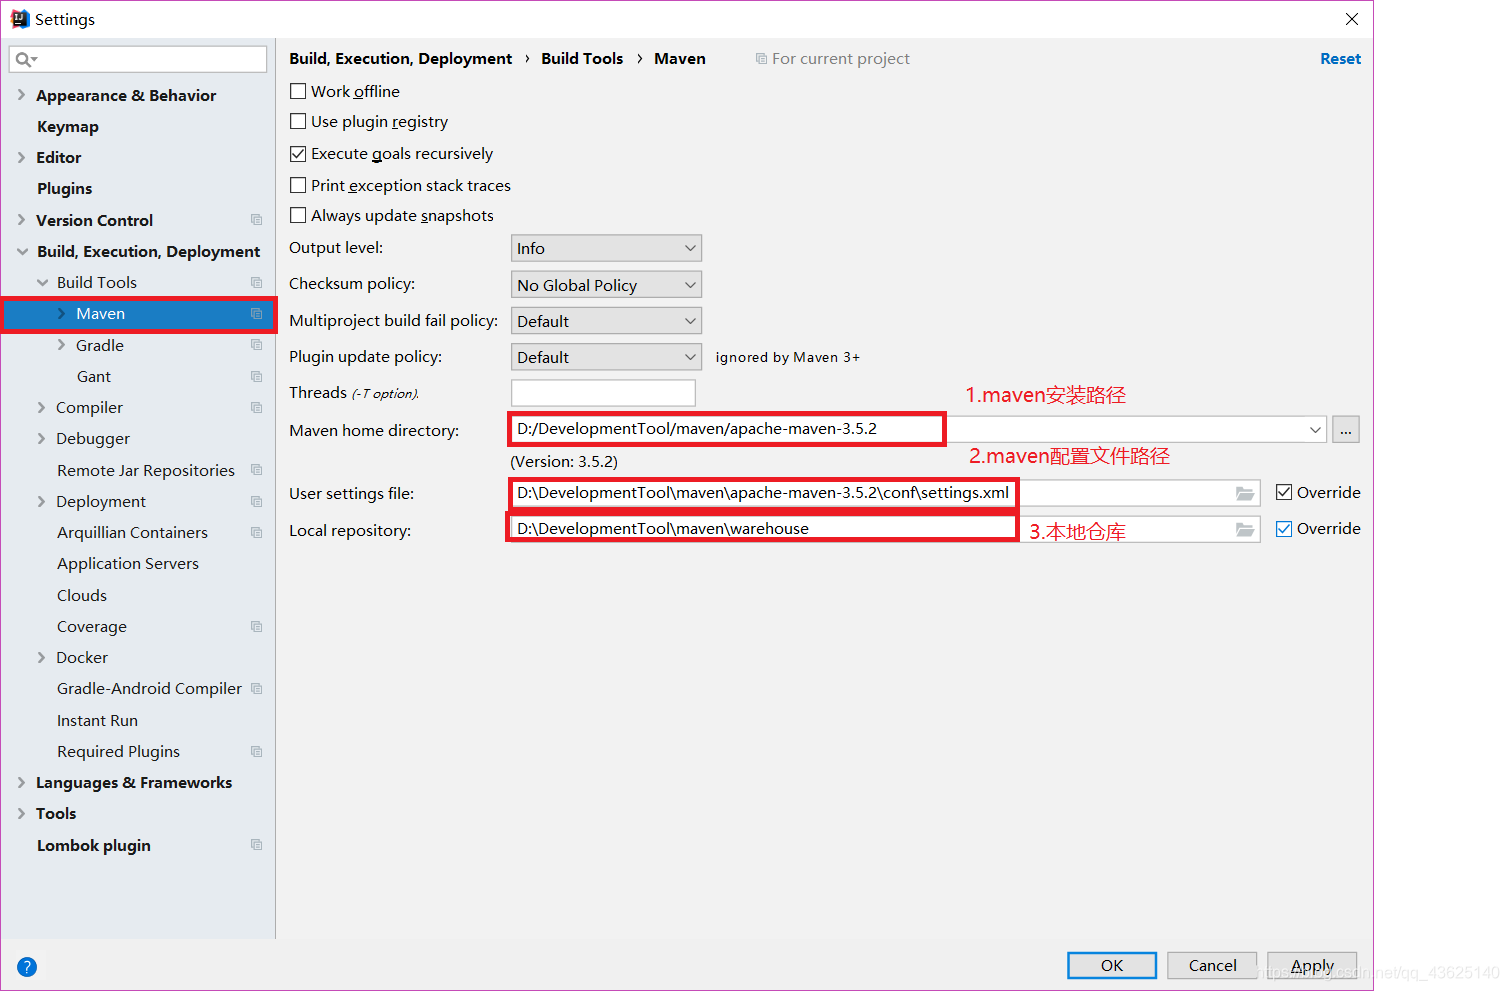Image resolution: width=1509 pixels, height=991 pixels.
Task: Enable the Work offline checkbox
Action: [x=298, y=91]
